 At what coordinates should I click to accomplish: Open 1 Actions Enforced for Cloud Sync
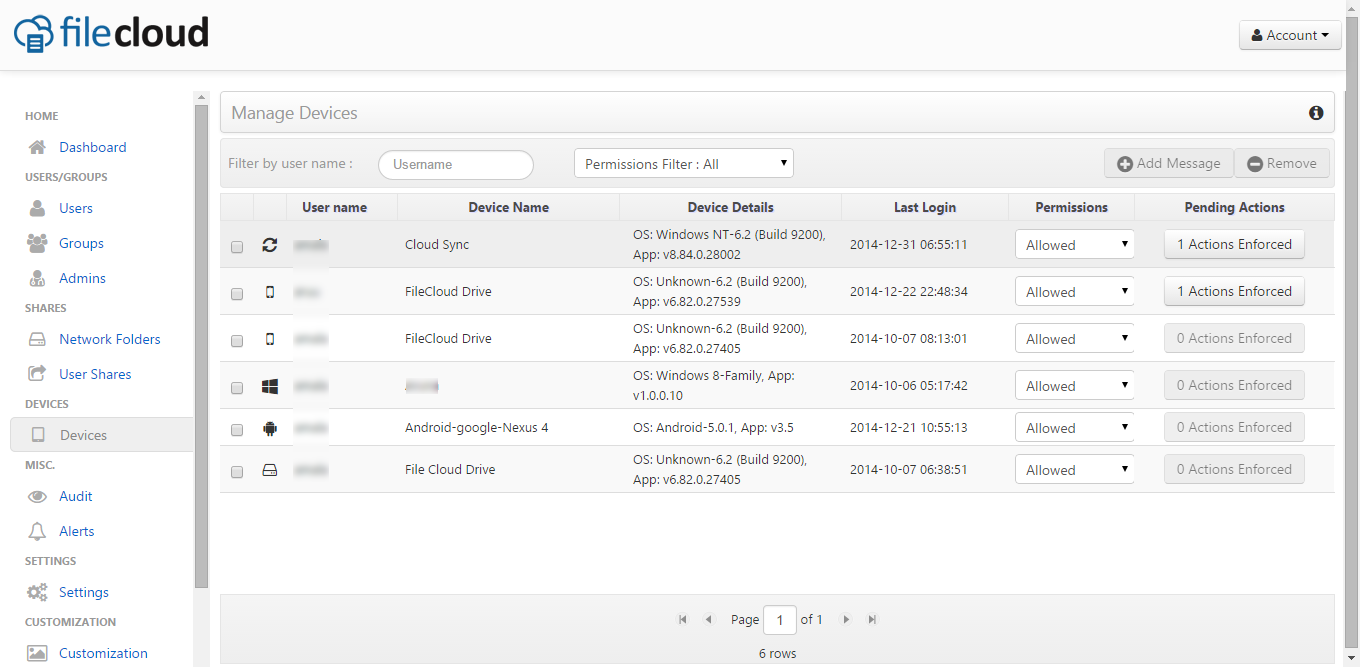point(1234,244)
